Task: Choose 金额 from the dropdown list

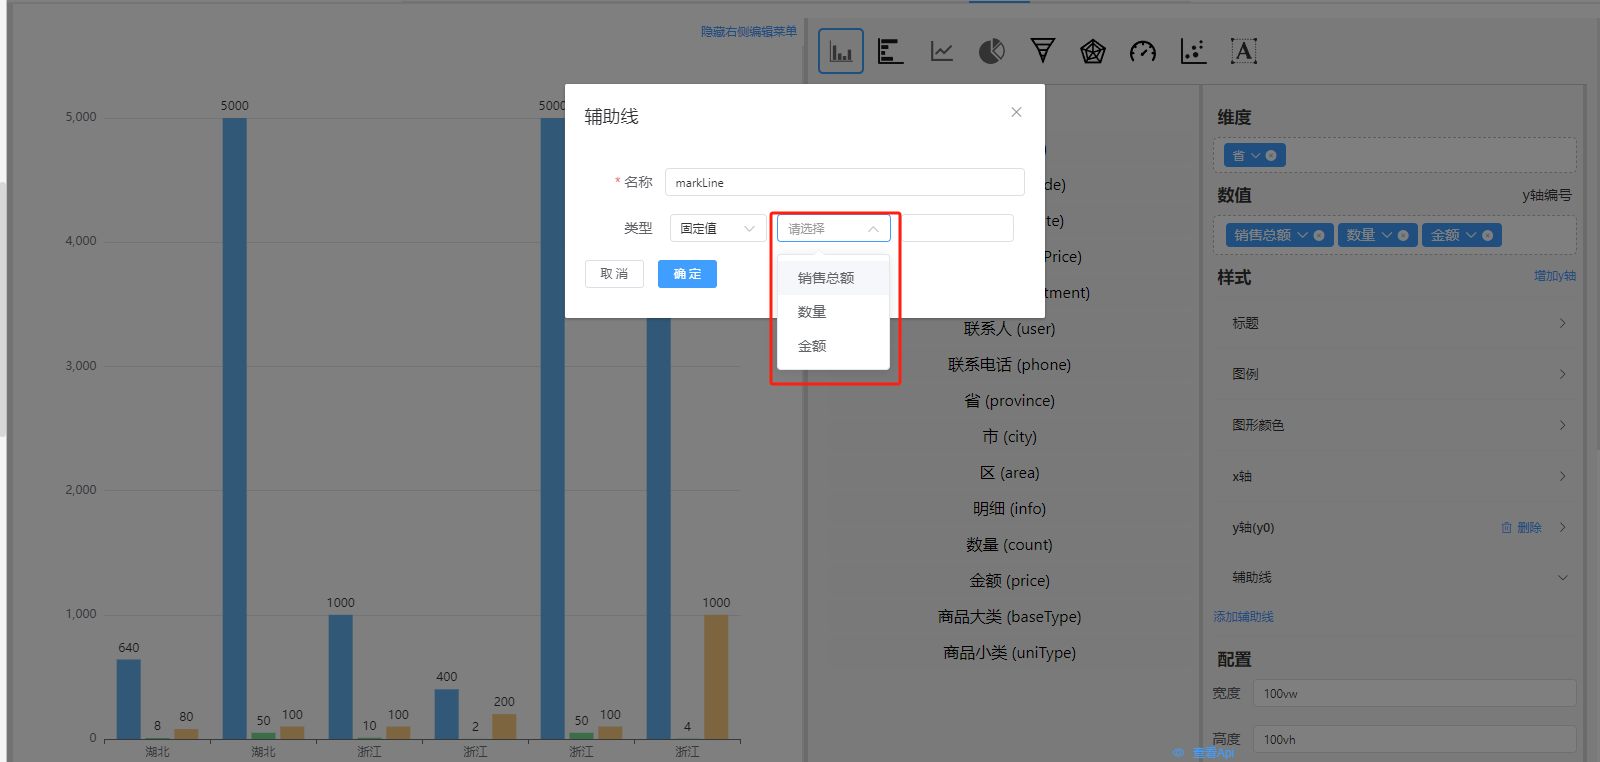Action: pyautogui.click(x=812, y=346)
